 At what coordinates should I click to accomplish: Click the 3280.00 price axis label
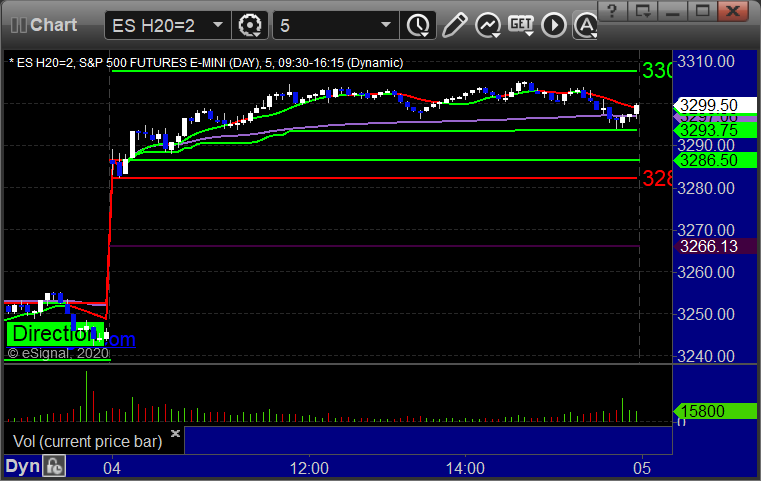706,188
